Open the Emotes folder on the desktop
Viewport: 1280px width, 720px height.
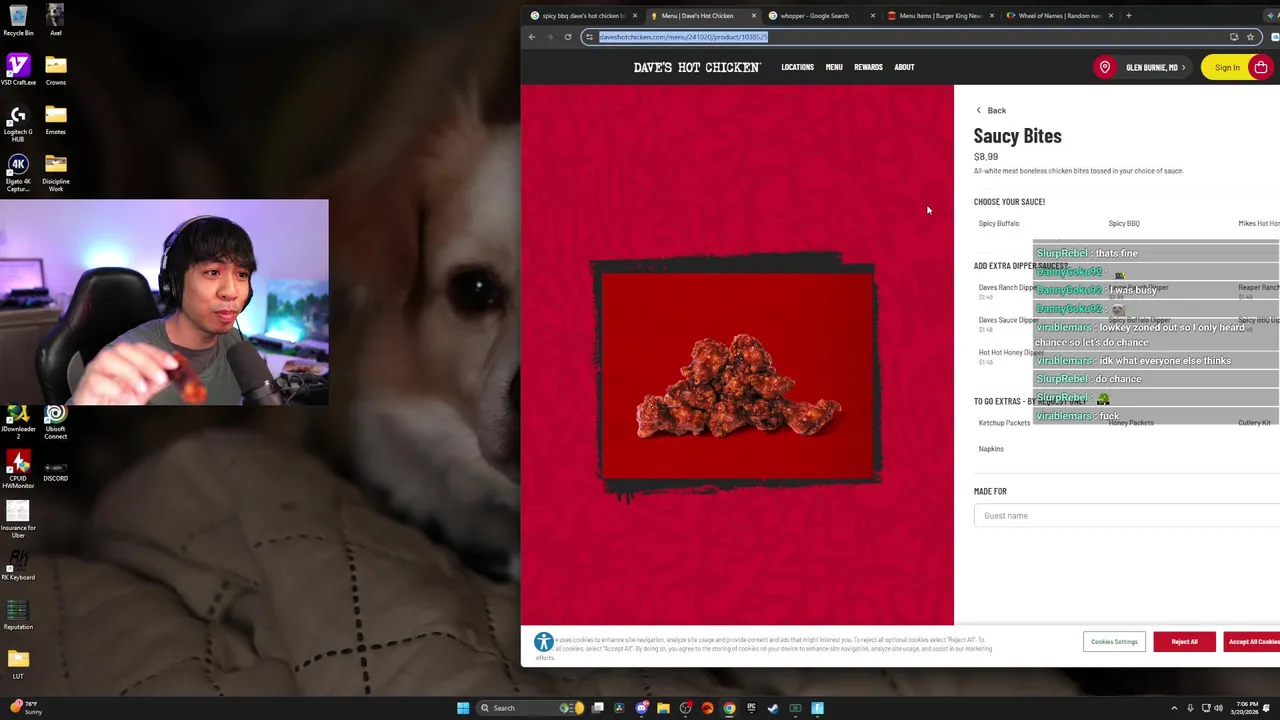[55, 120]
